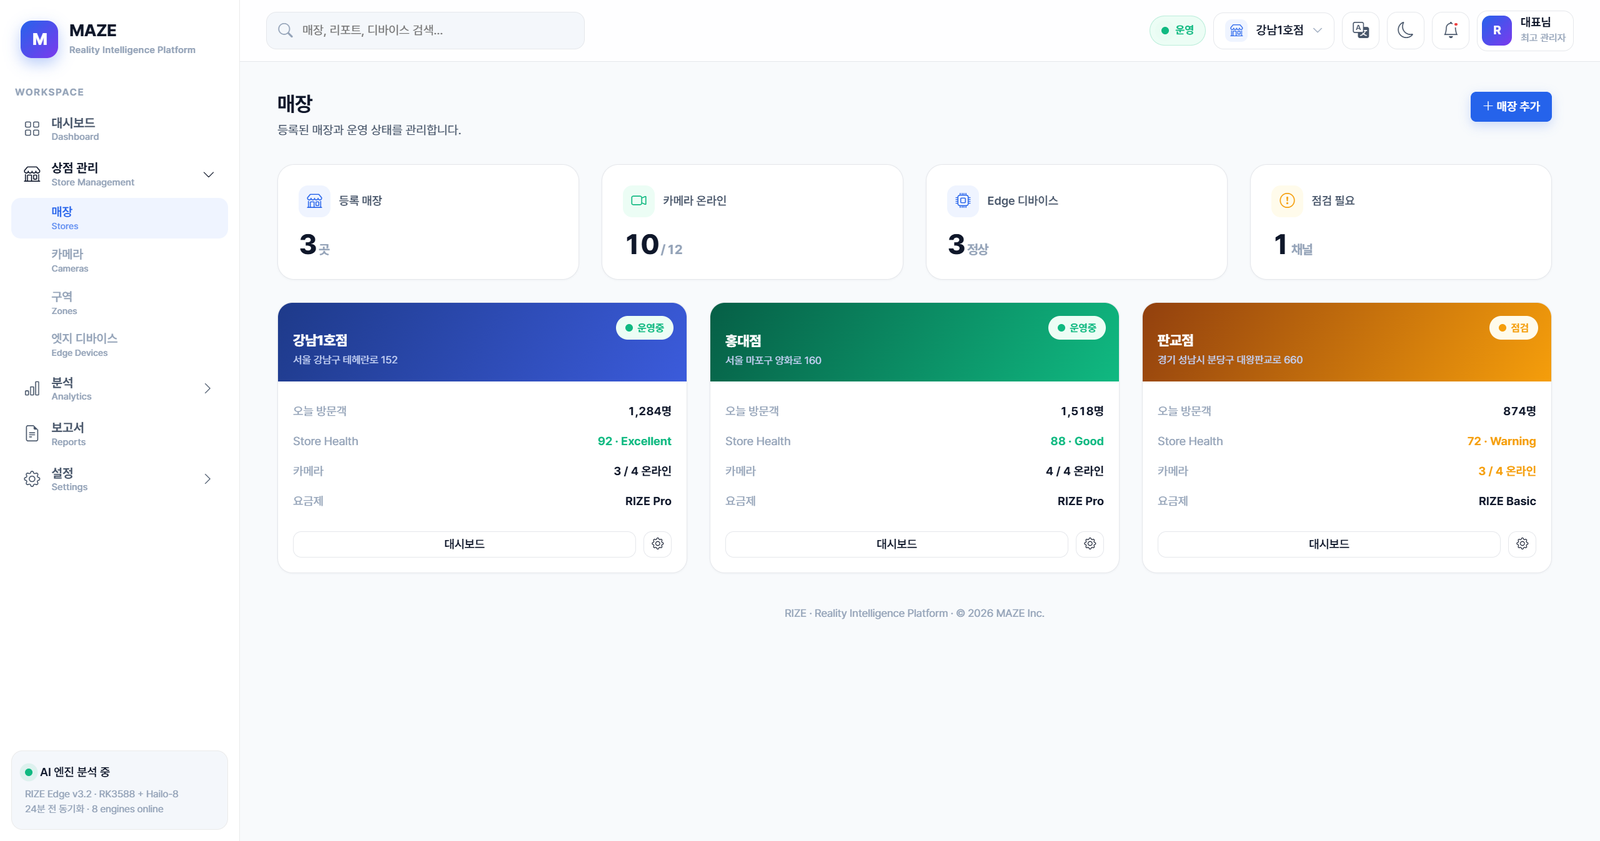1600x841 pixels.
Task: Click the Edge 디바이스 chip icon
Action: point(963,201)
